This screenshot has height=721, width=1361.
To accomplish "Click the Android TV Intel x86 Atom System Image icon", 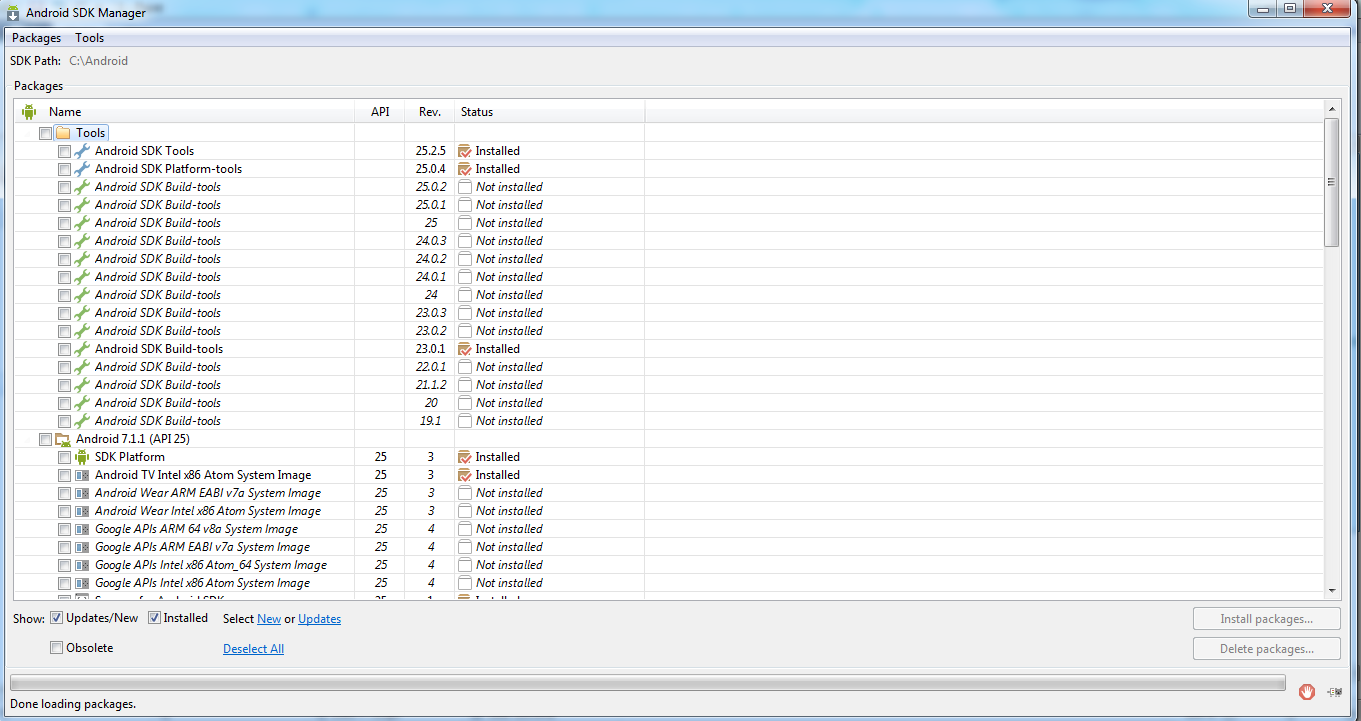I will (82, 475).
